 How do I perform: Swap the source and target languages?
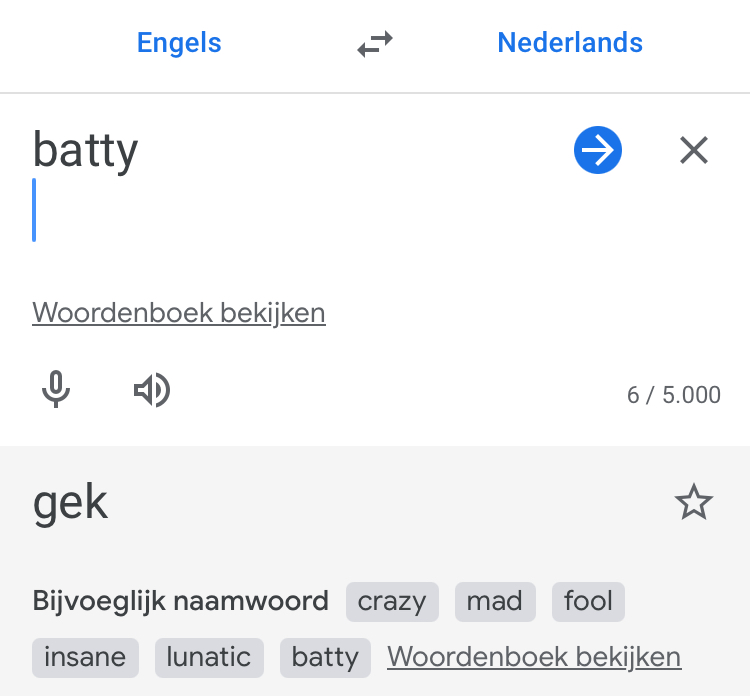tap(375, 44)
